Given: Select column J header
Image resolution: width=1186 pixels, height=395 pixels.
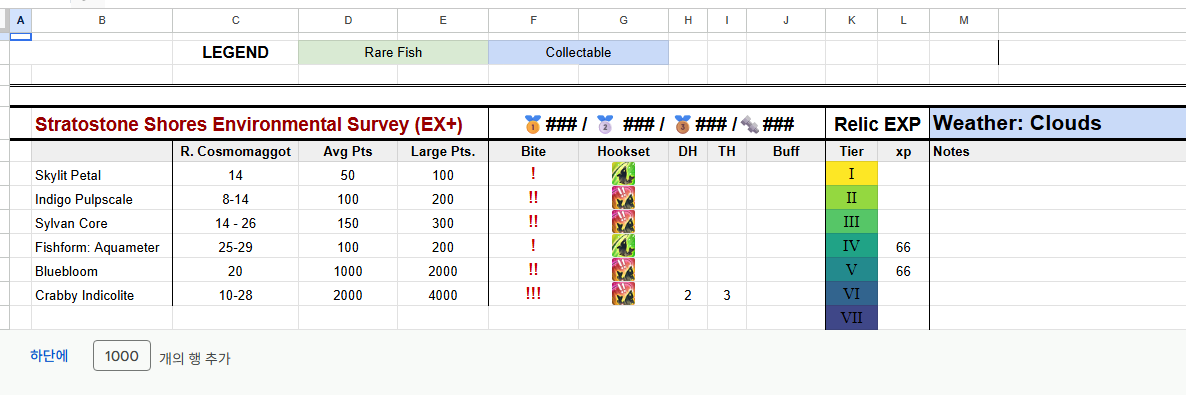Looking at the screenshot, I should [x=786, y=20].
